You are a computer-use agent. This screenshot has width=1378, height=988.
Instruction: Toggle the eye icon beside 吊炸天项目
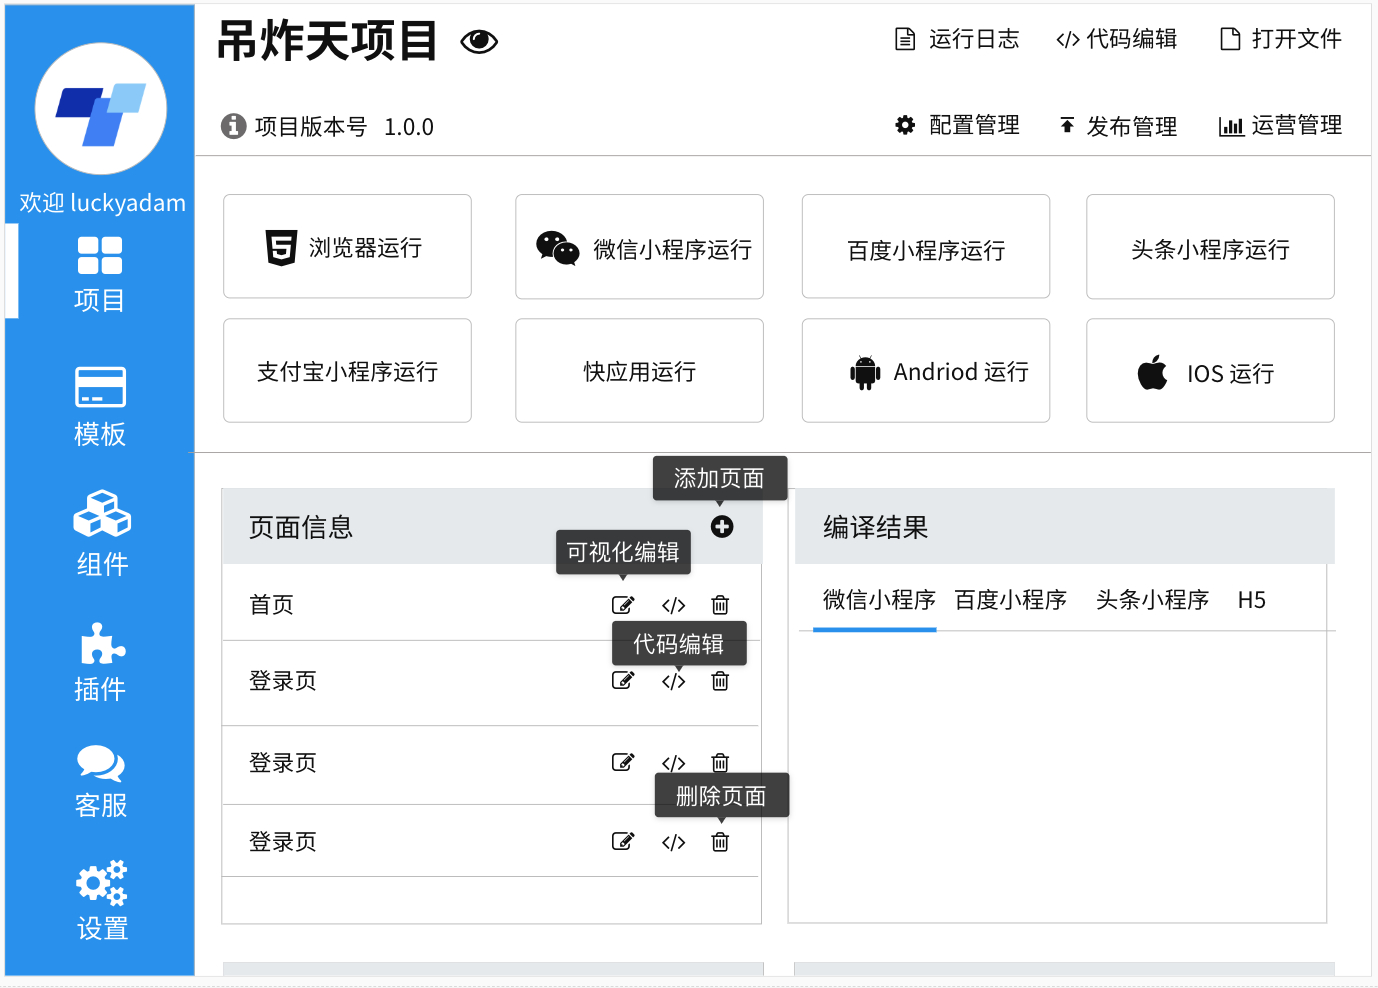point(479,41)
